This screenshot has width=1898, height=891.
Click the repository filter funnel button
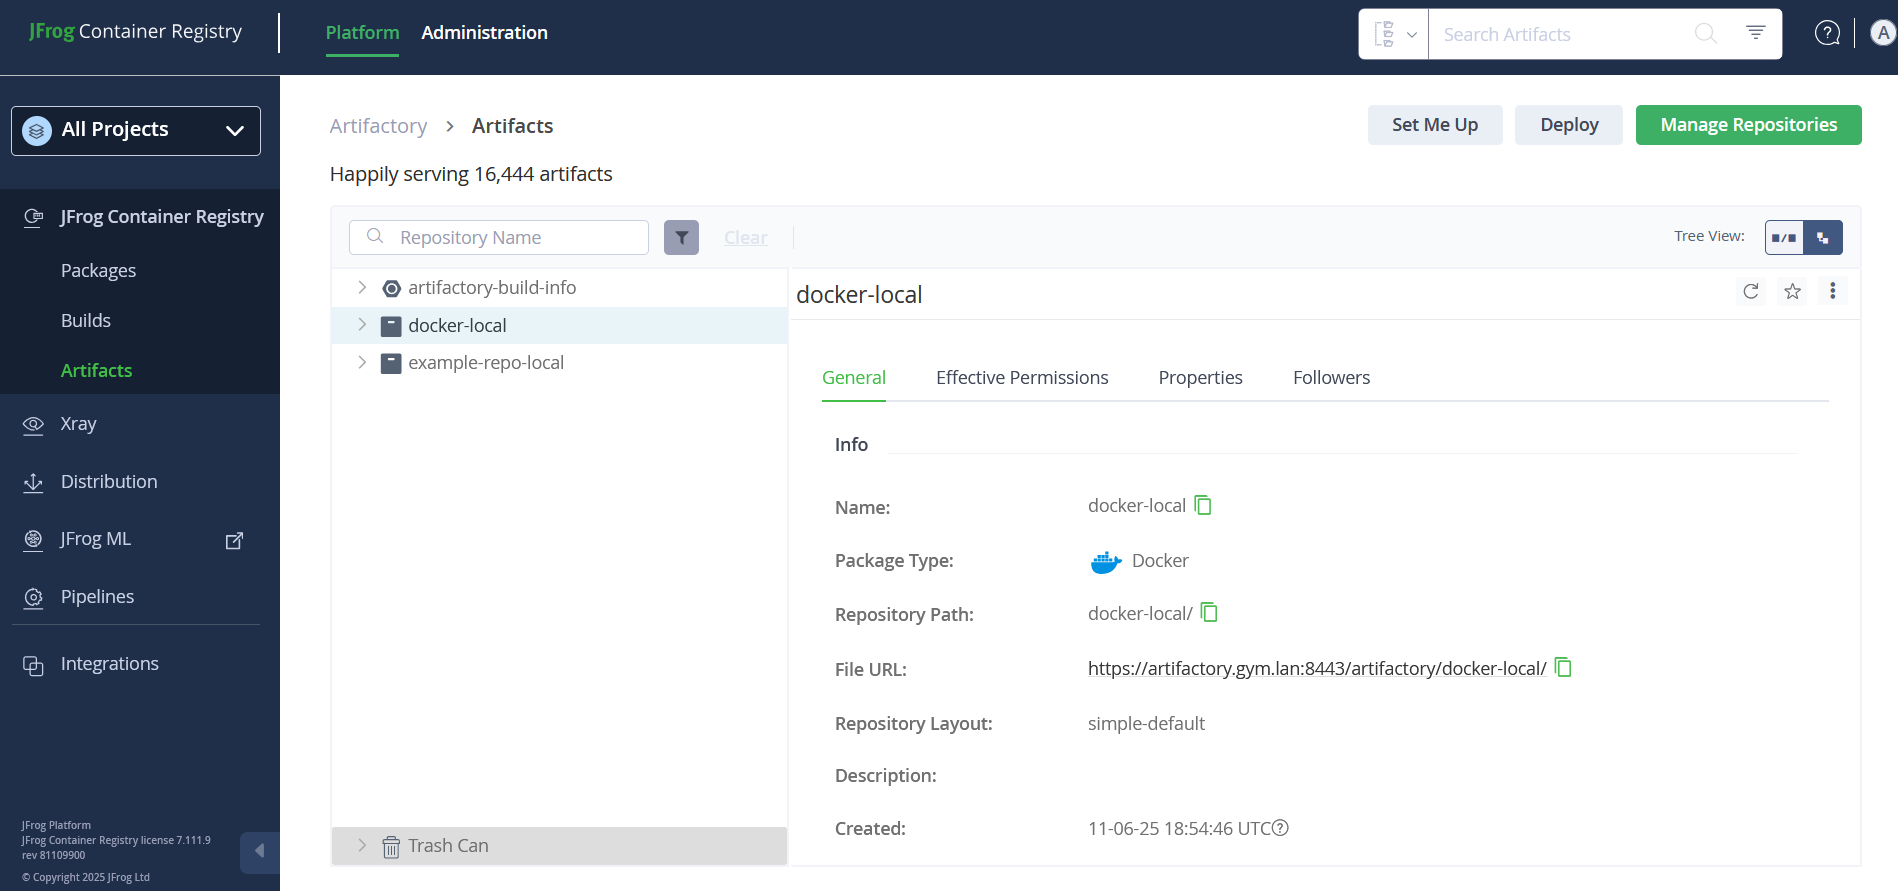coord(681,237)
